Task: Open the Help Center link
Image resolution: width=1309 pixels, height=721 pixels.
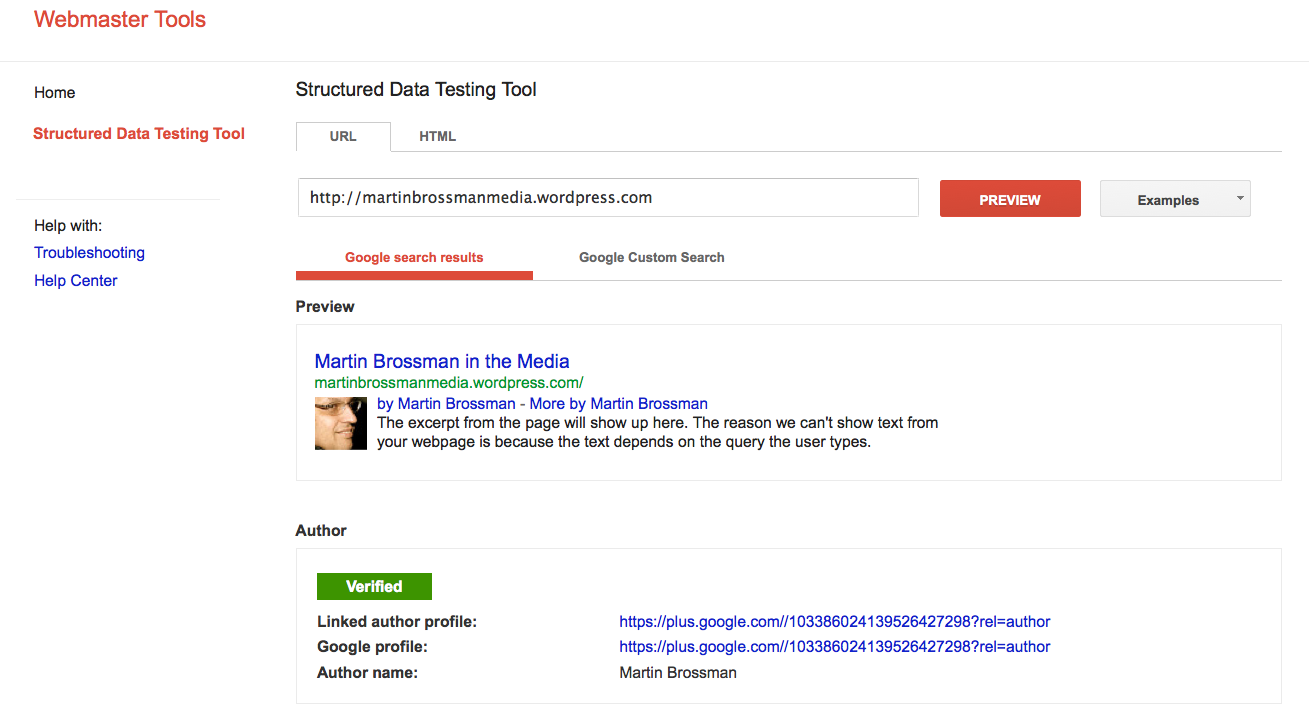Action: click(76, 281)
